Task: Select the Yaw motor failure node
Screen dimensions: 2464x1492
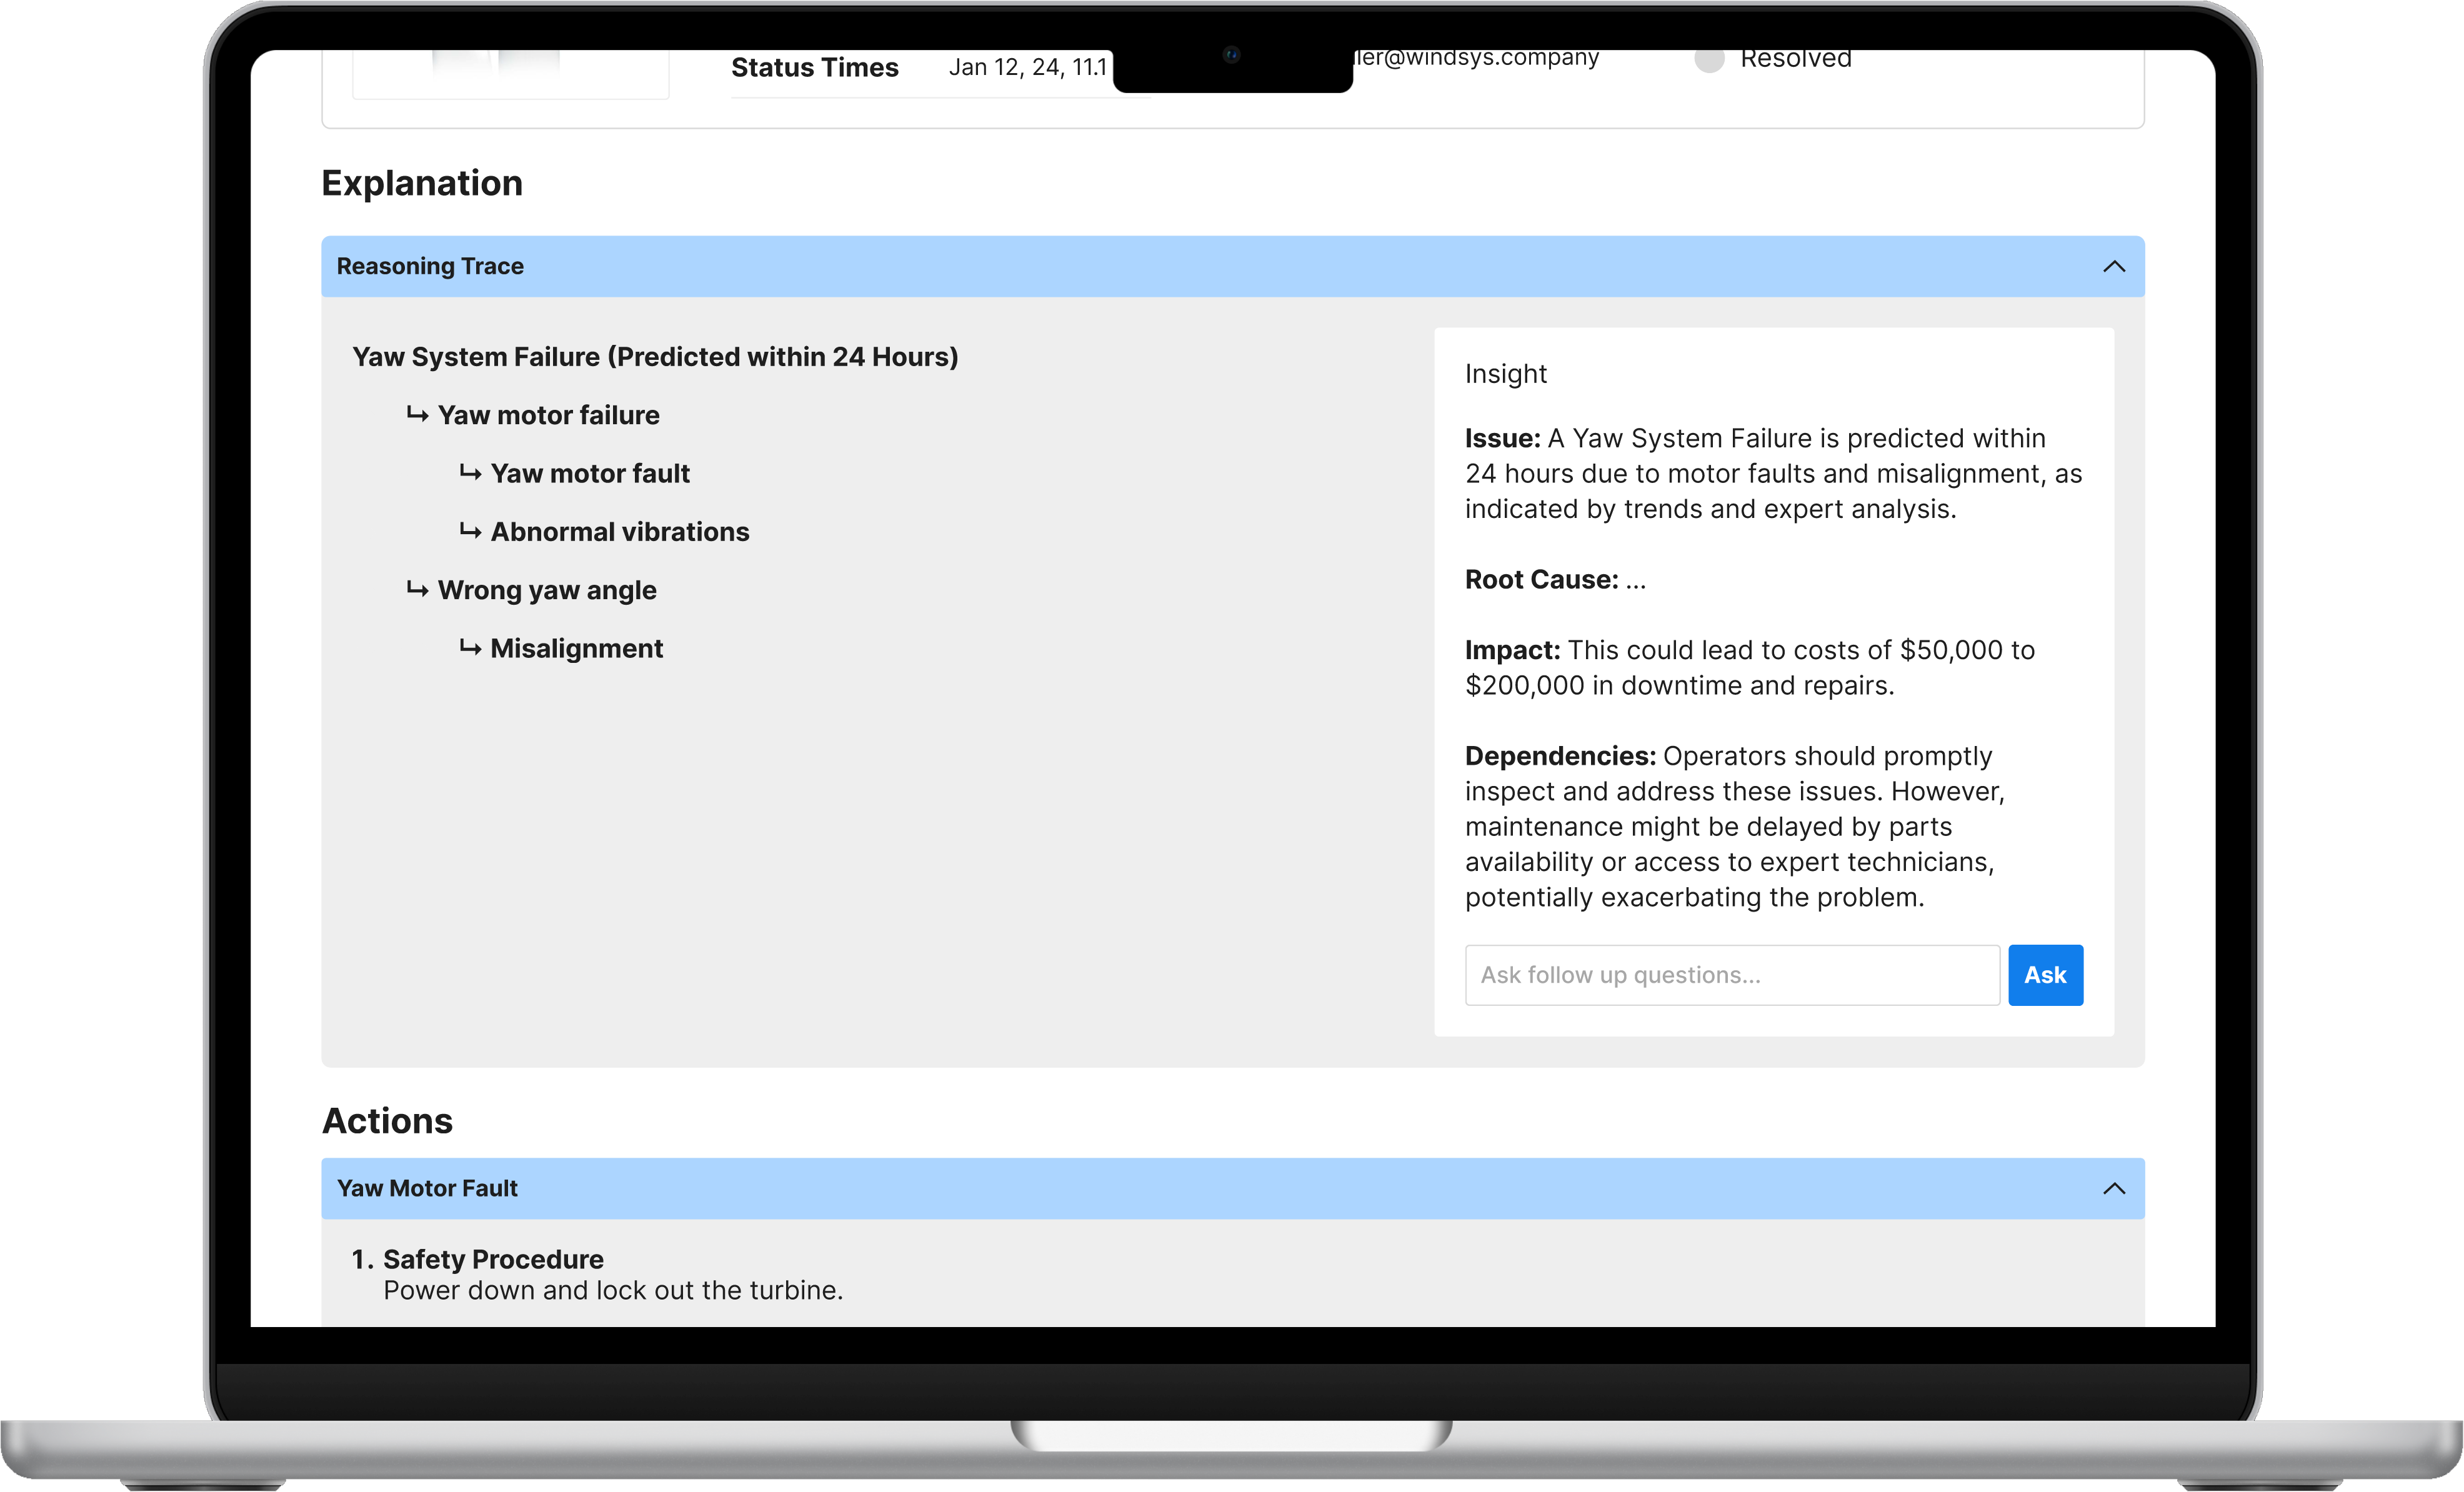Action: [548, 415]
